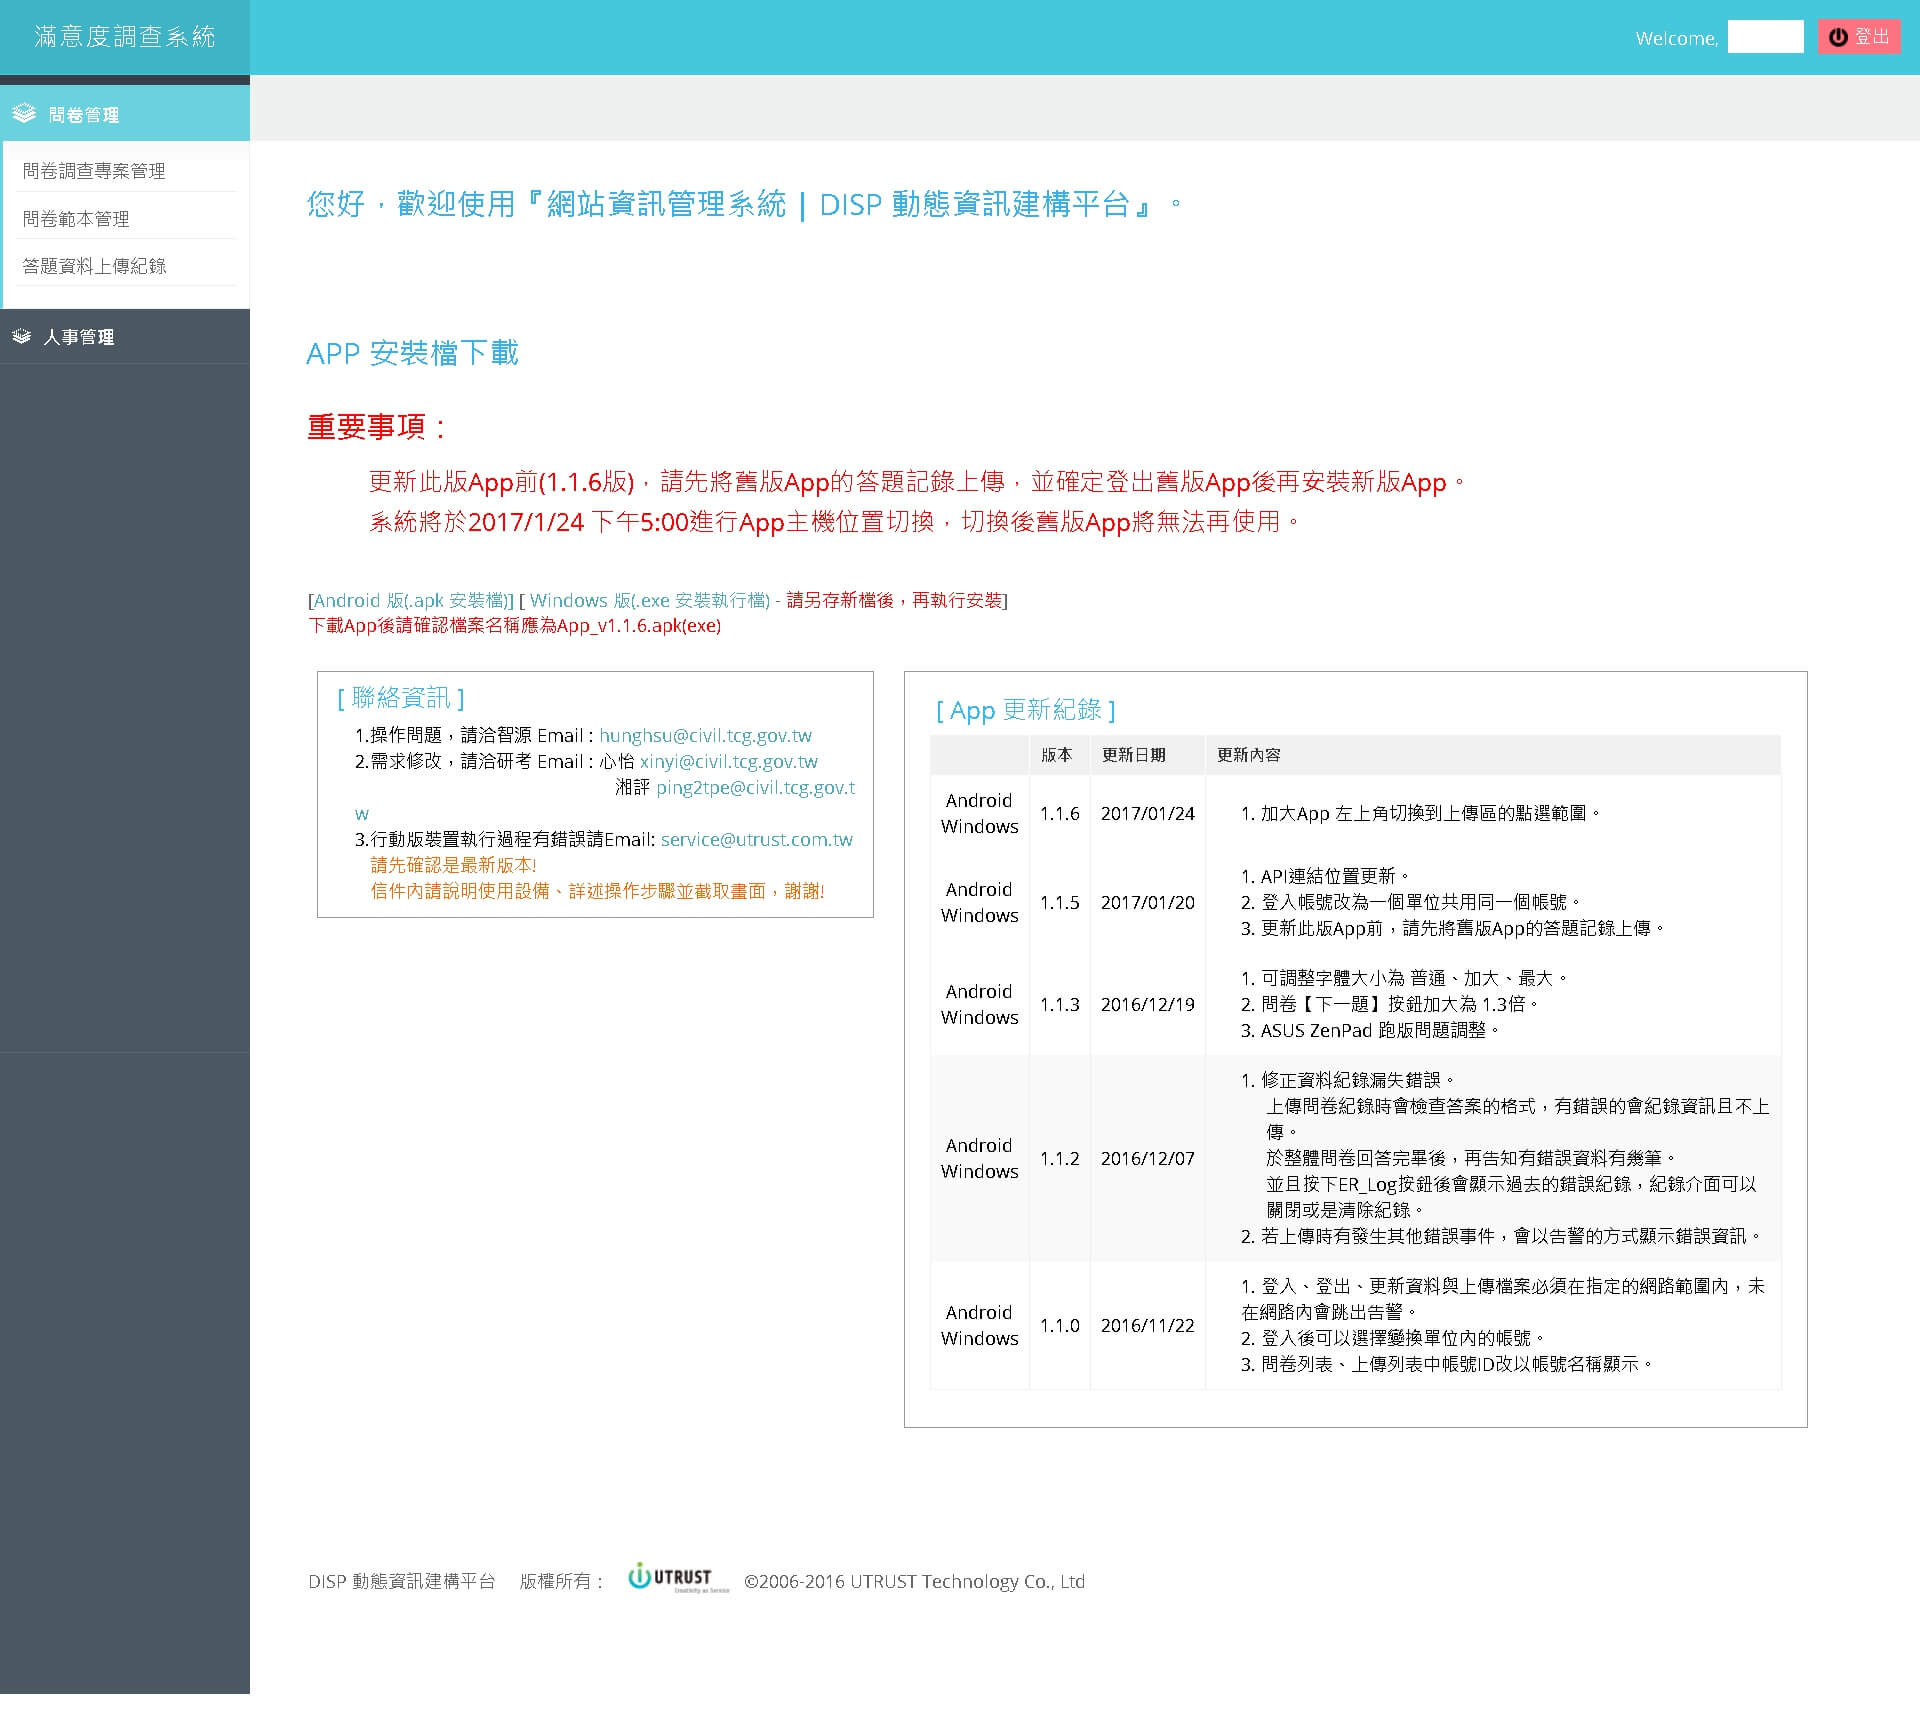Open 問卷範本管理 menu item
Viewport: 1920px width, 1720px height.
pos(76,219)
